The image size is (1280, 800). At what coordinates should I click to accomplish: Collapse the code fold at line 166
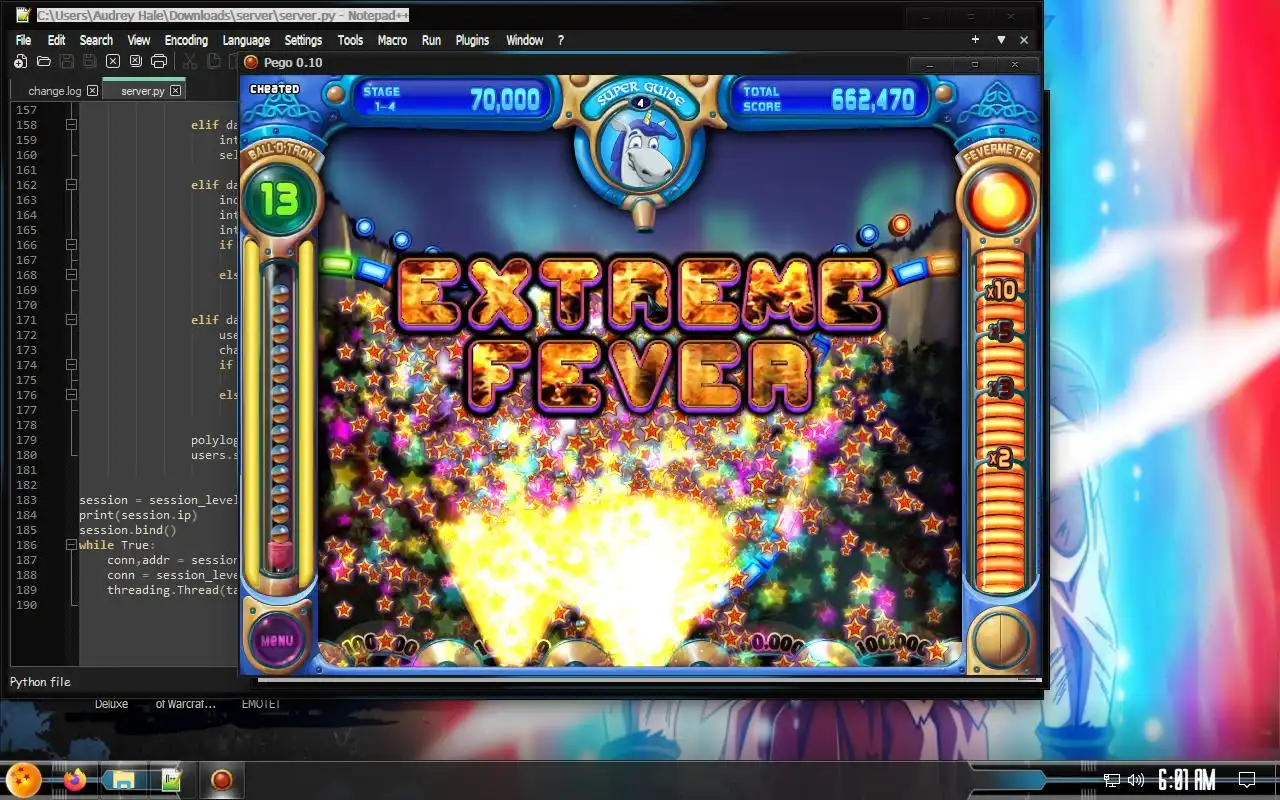tap(71, 245)
